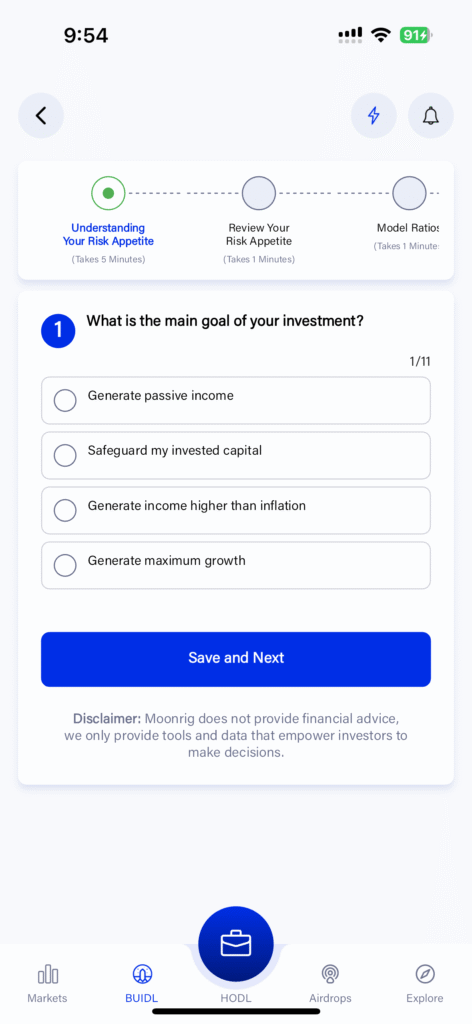Jump to Review Your Risk Appetite step
Image resolution: width=472 pixels, height=1024 pixels.
click(x=259, y=193)
